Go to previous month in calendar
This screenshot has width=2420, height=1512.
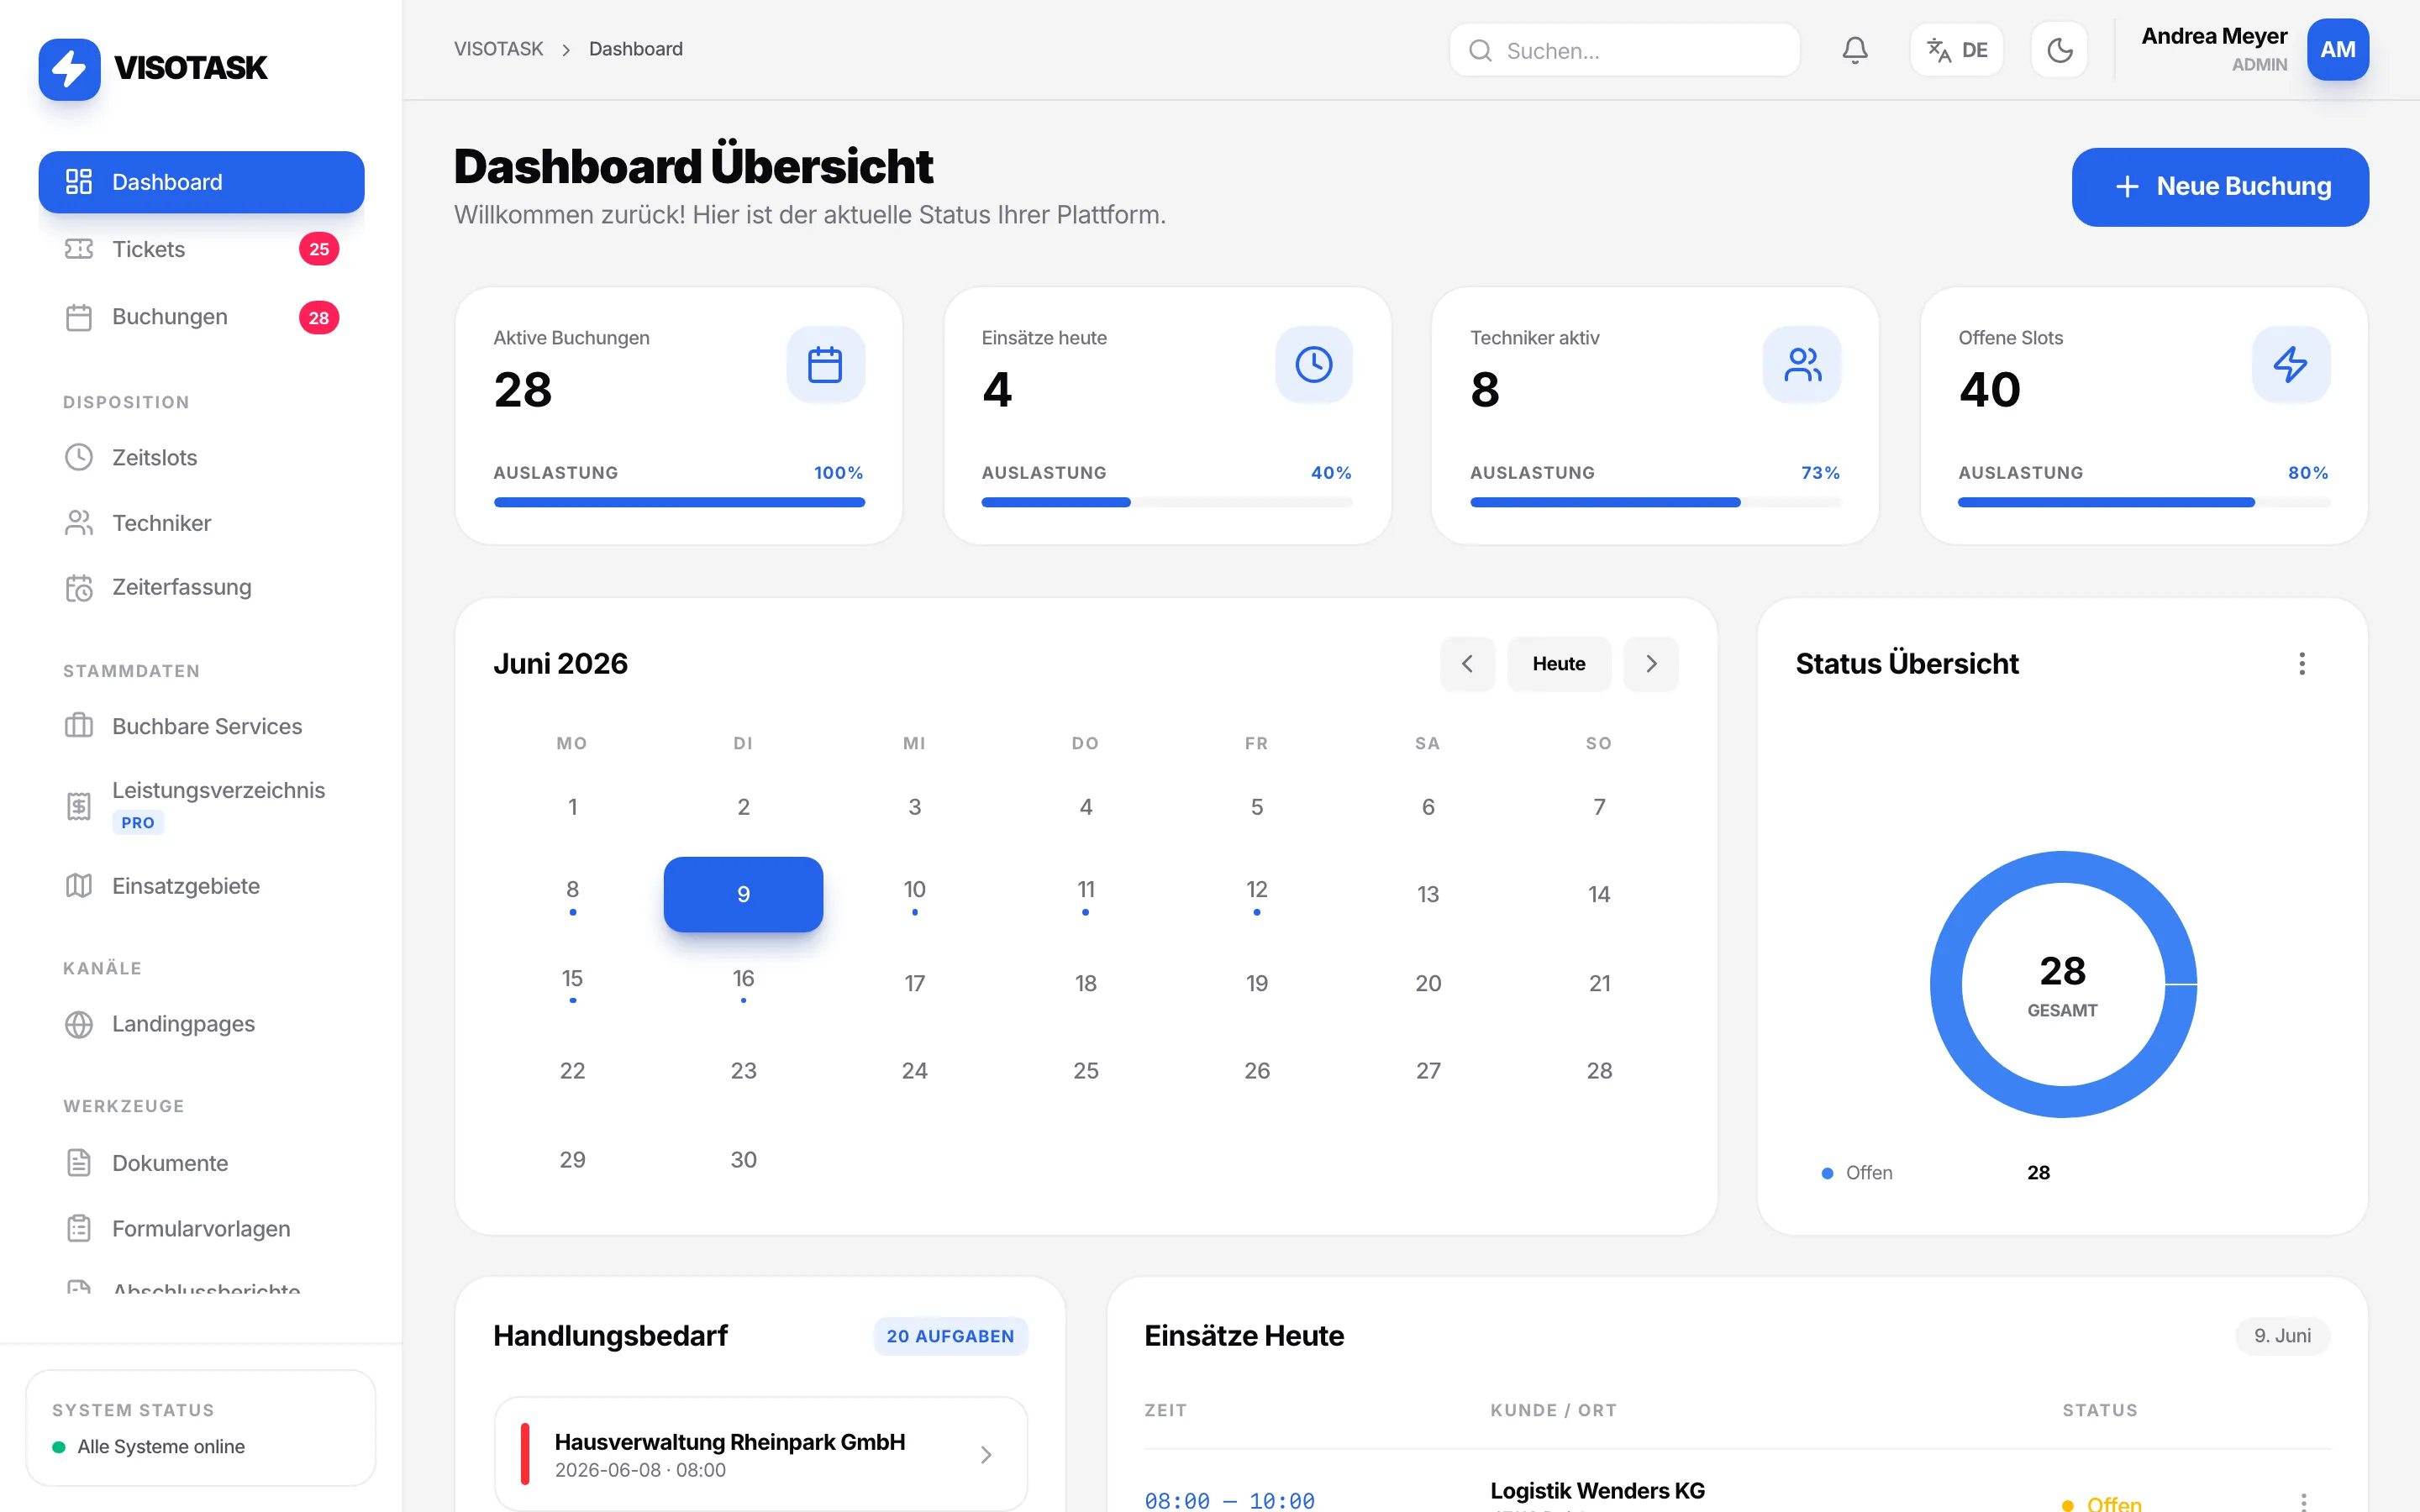(x=1467, y=664)
